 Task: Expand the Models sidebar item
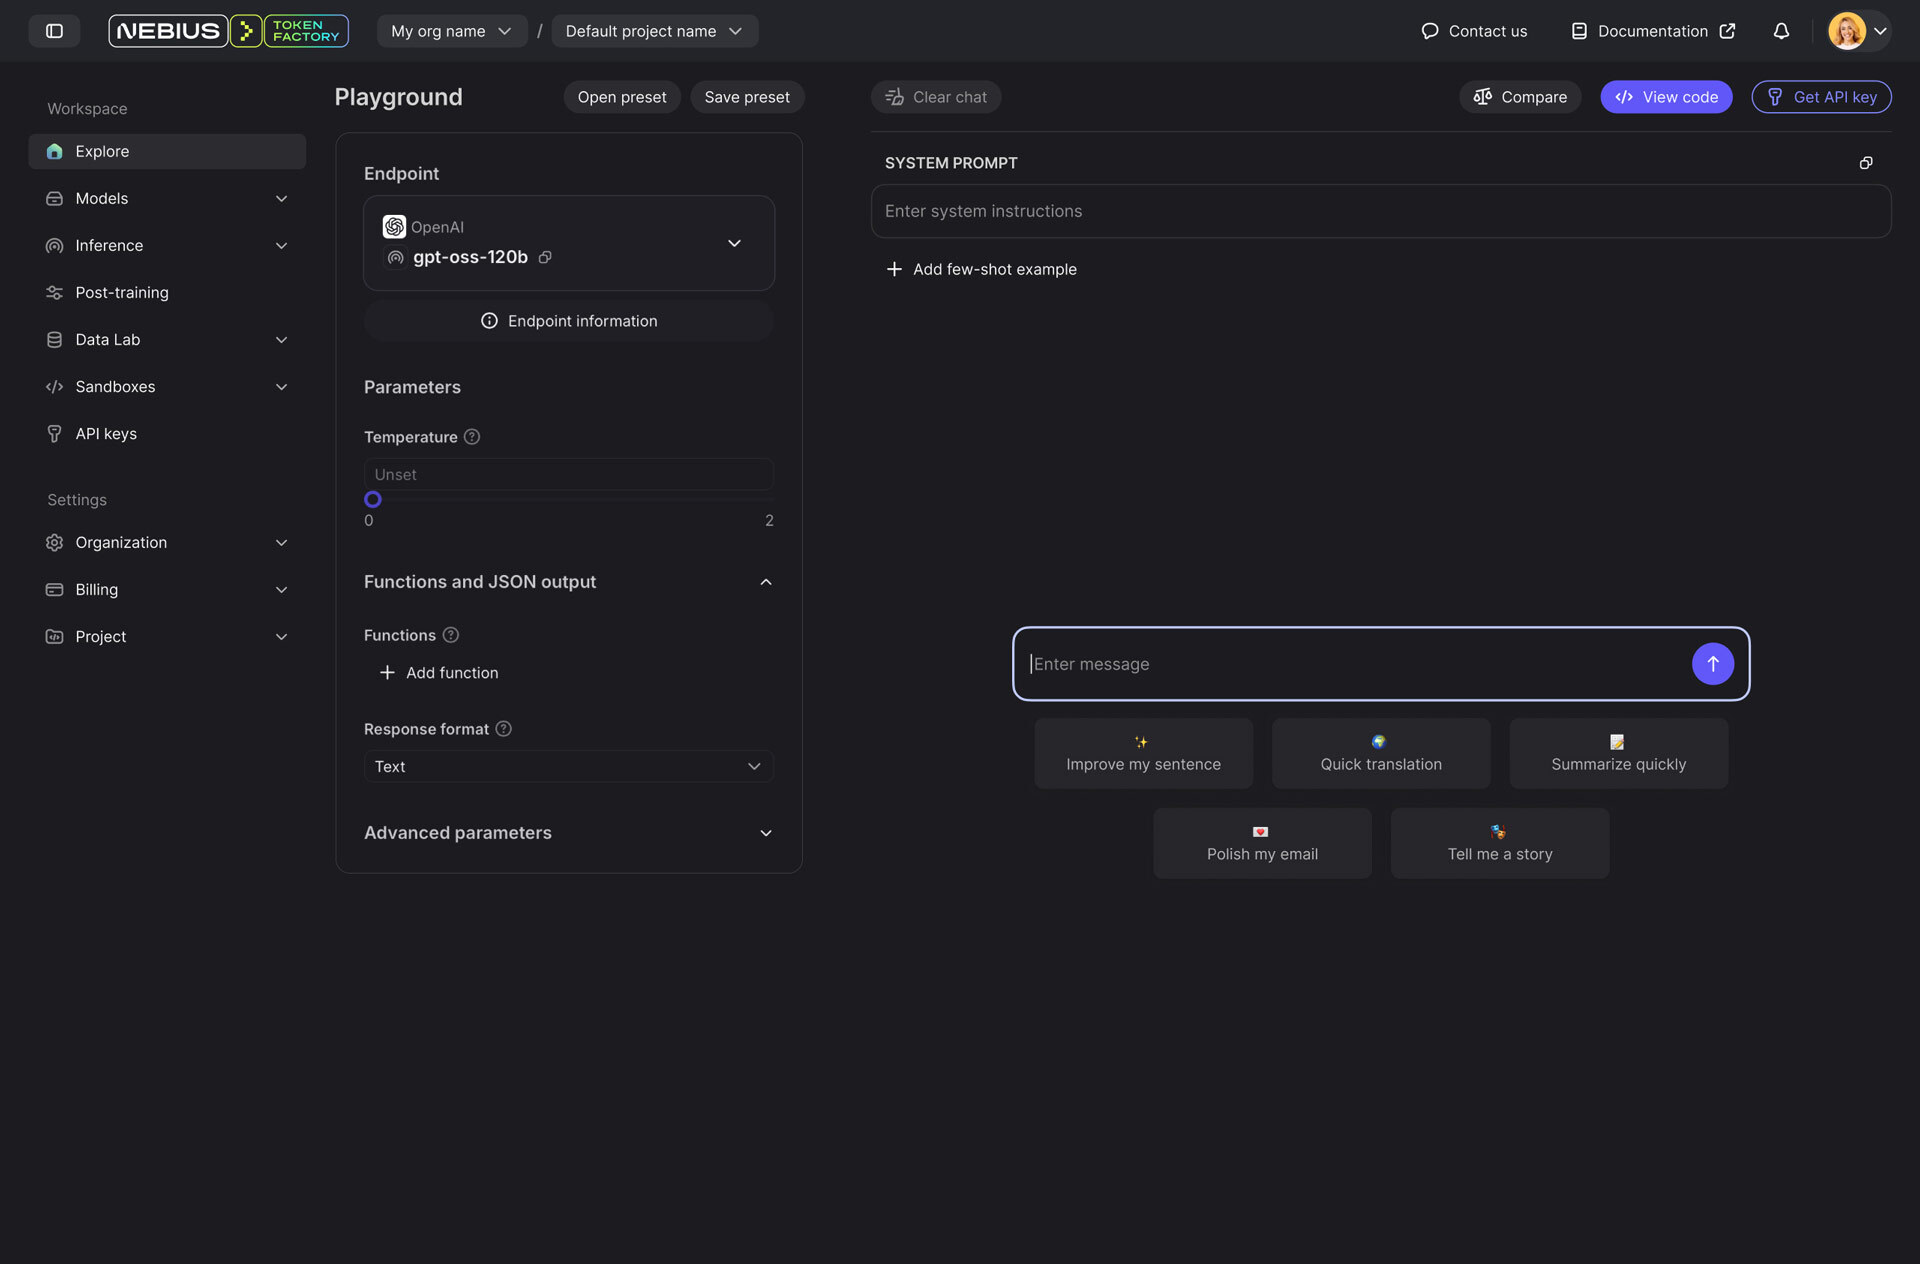tap(167, 198)
